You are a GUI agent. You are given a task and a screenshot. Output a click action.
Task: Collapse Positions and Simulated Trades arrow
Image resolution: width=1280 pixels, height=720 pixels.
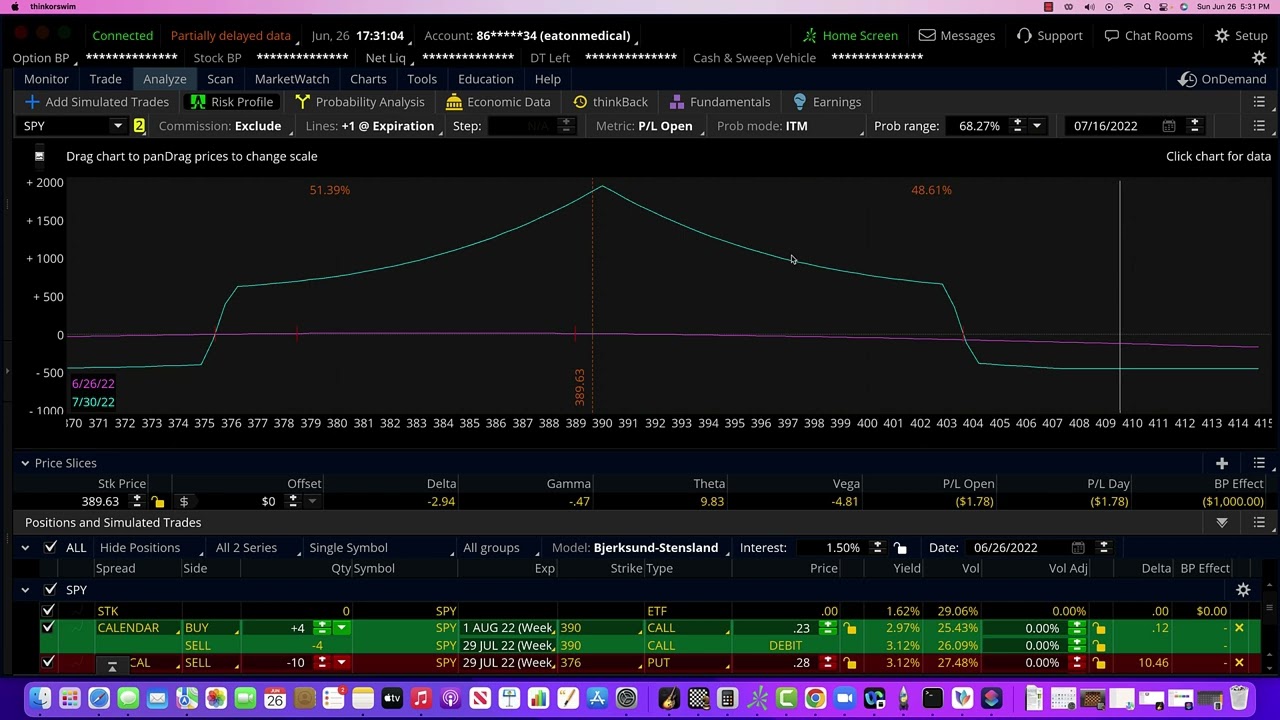click(x=1221, y=523)
